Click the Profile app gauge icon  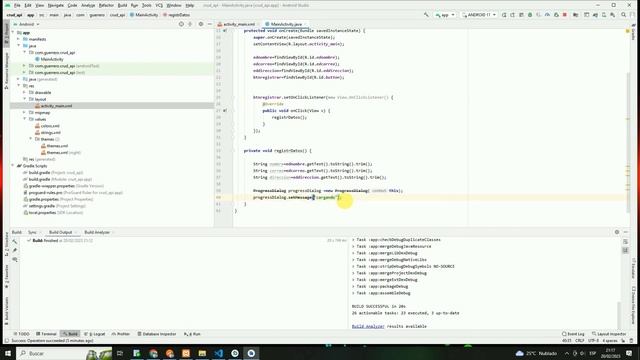click(x=547, y=15)
